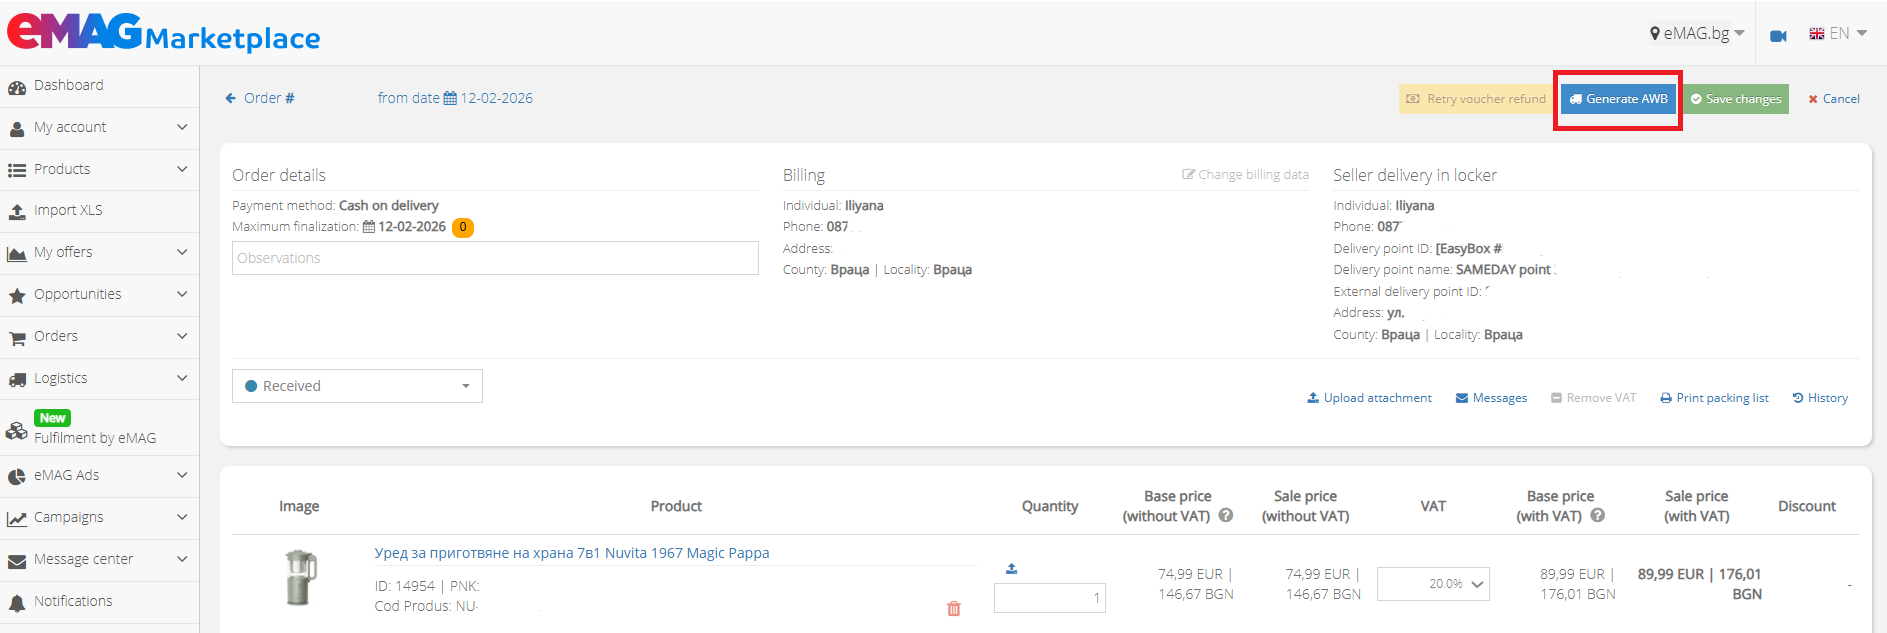This screenshot has height=633, width=1887.
Task: Open Print packing list
Action: tap(1714, 398)
